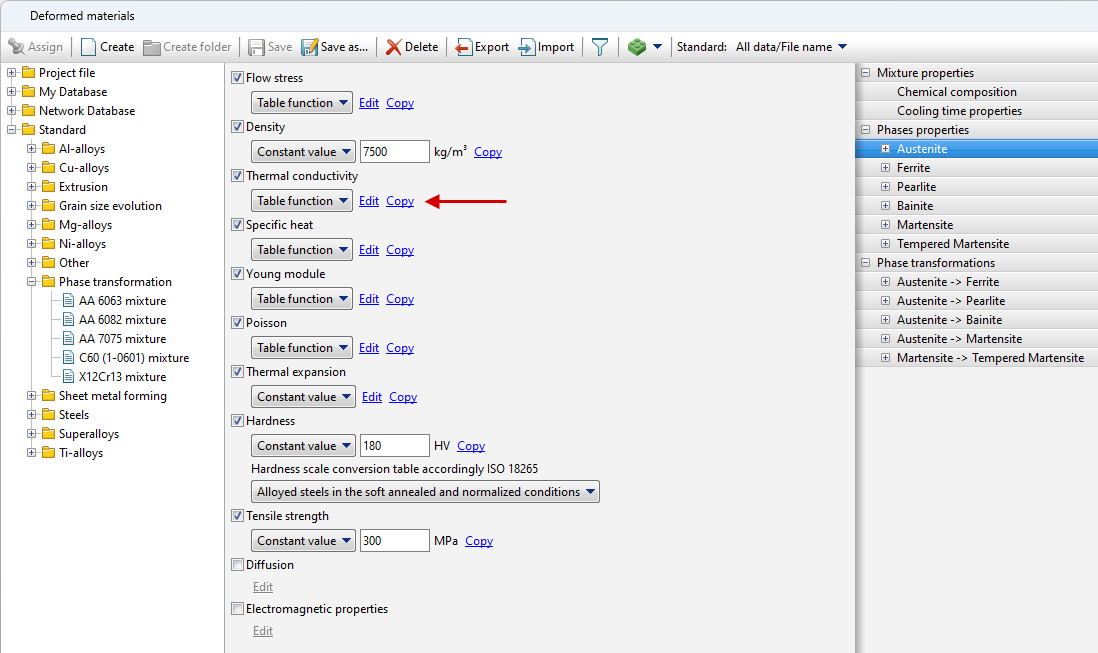
Task: Click the Copy link for Density
Action: [x=488, y=152]
